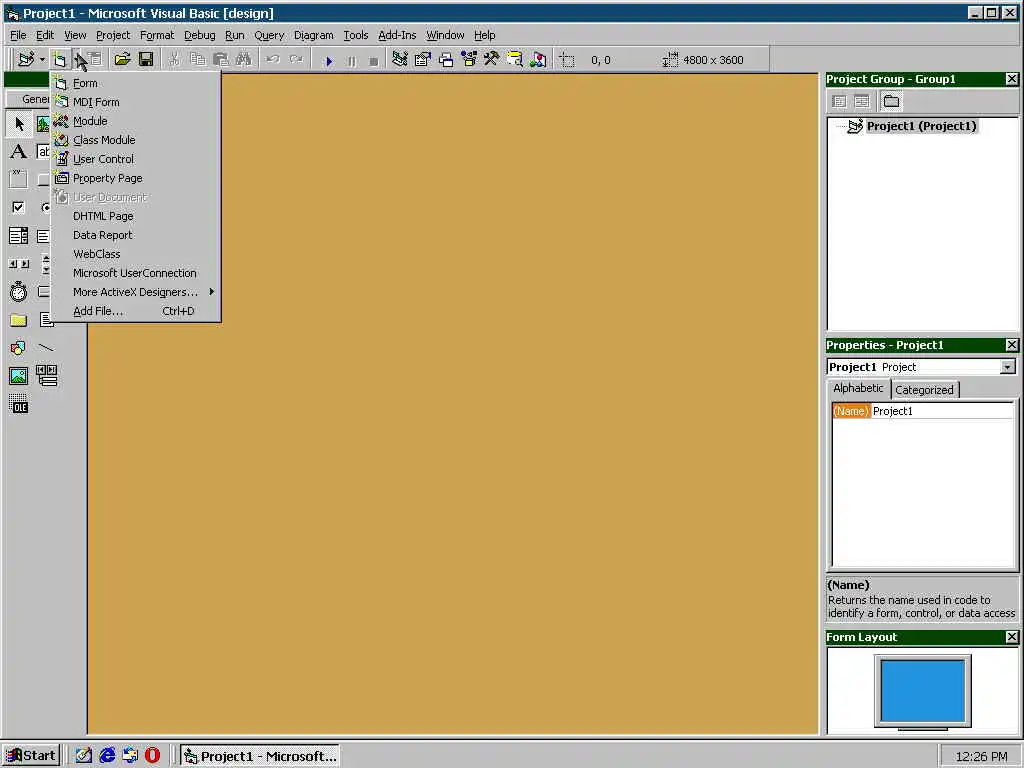Image resolution: width=1024 pixels, height=768 pixels.
Task: Click View Code in Project Group panel
Action: (840, 101)
